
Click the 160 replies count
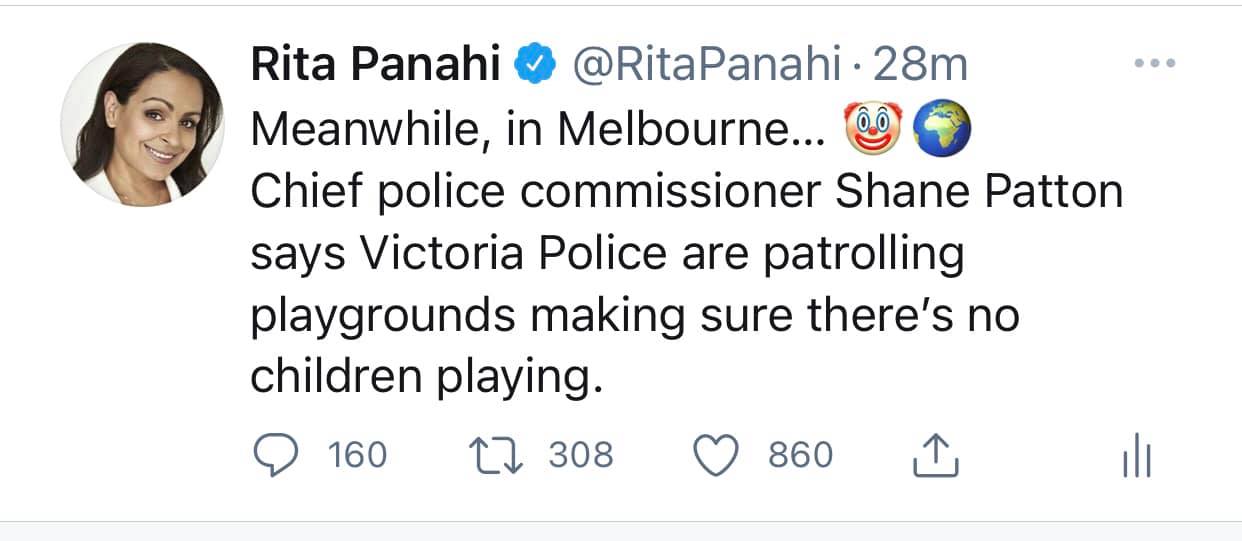tap(357, 456)
